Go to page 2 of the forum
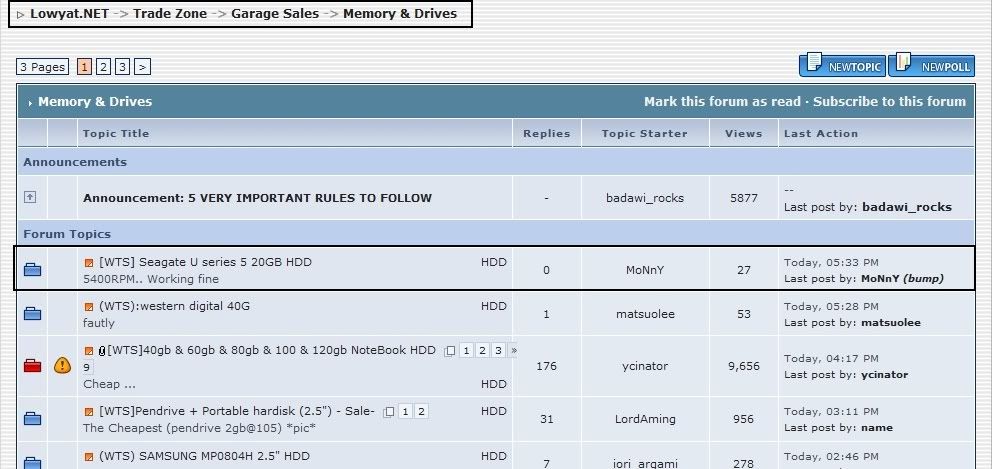992x469 pixels. point(103,67)
